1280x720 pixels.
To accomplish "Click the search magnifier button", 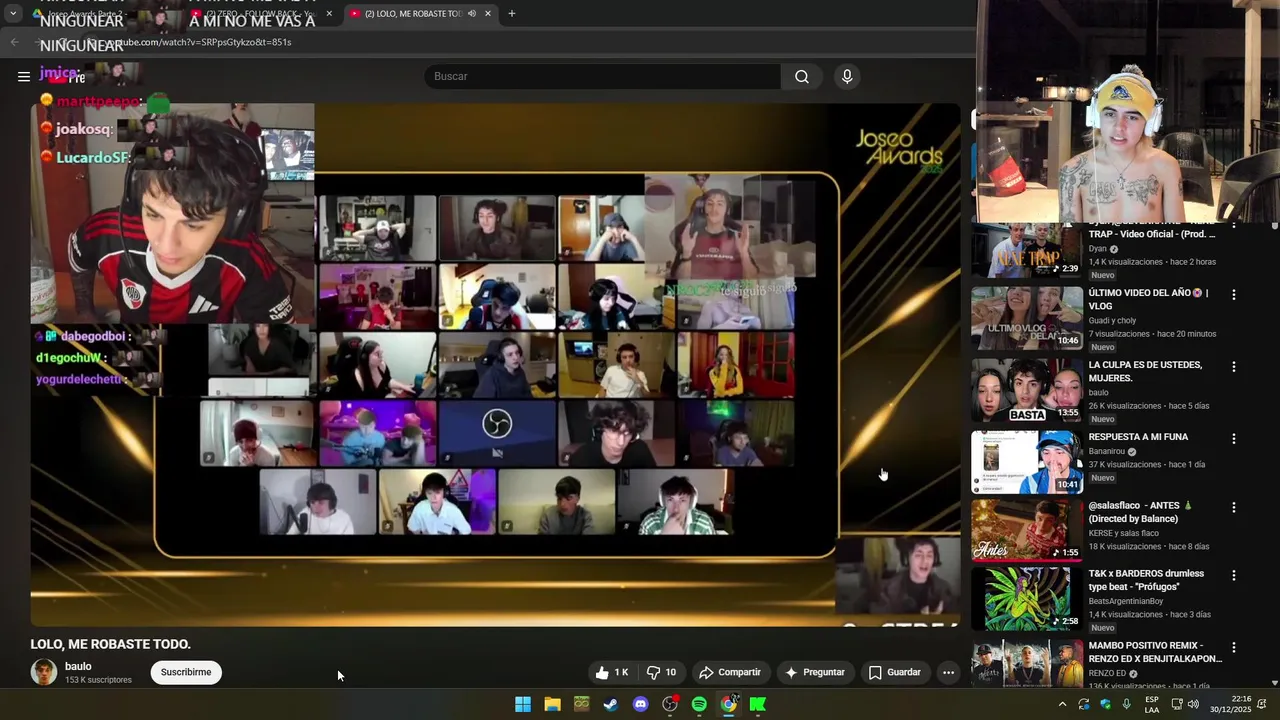I will click(802, 77).
